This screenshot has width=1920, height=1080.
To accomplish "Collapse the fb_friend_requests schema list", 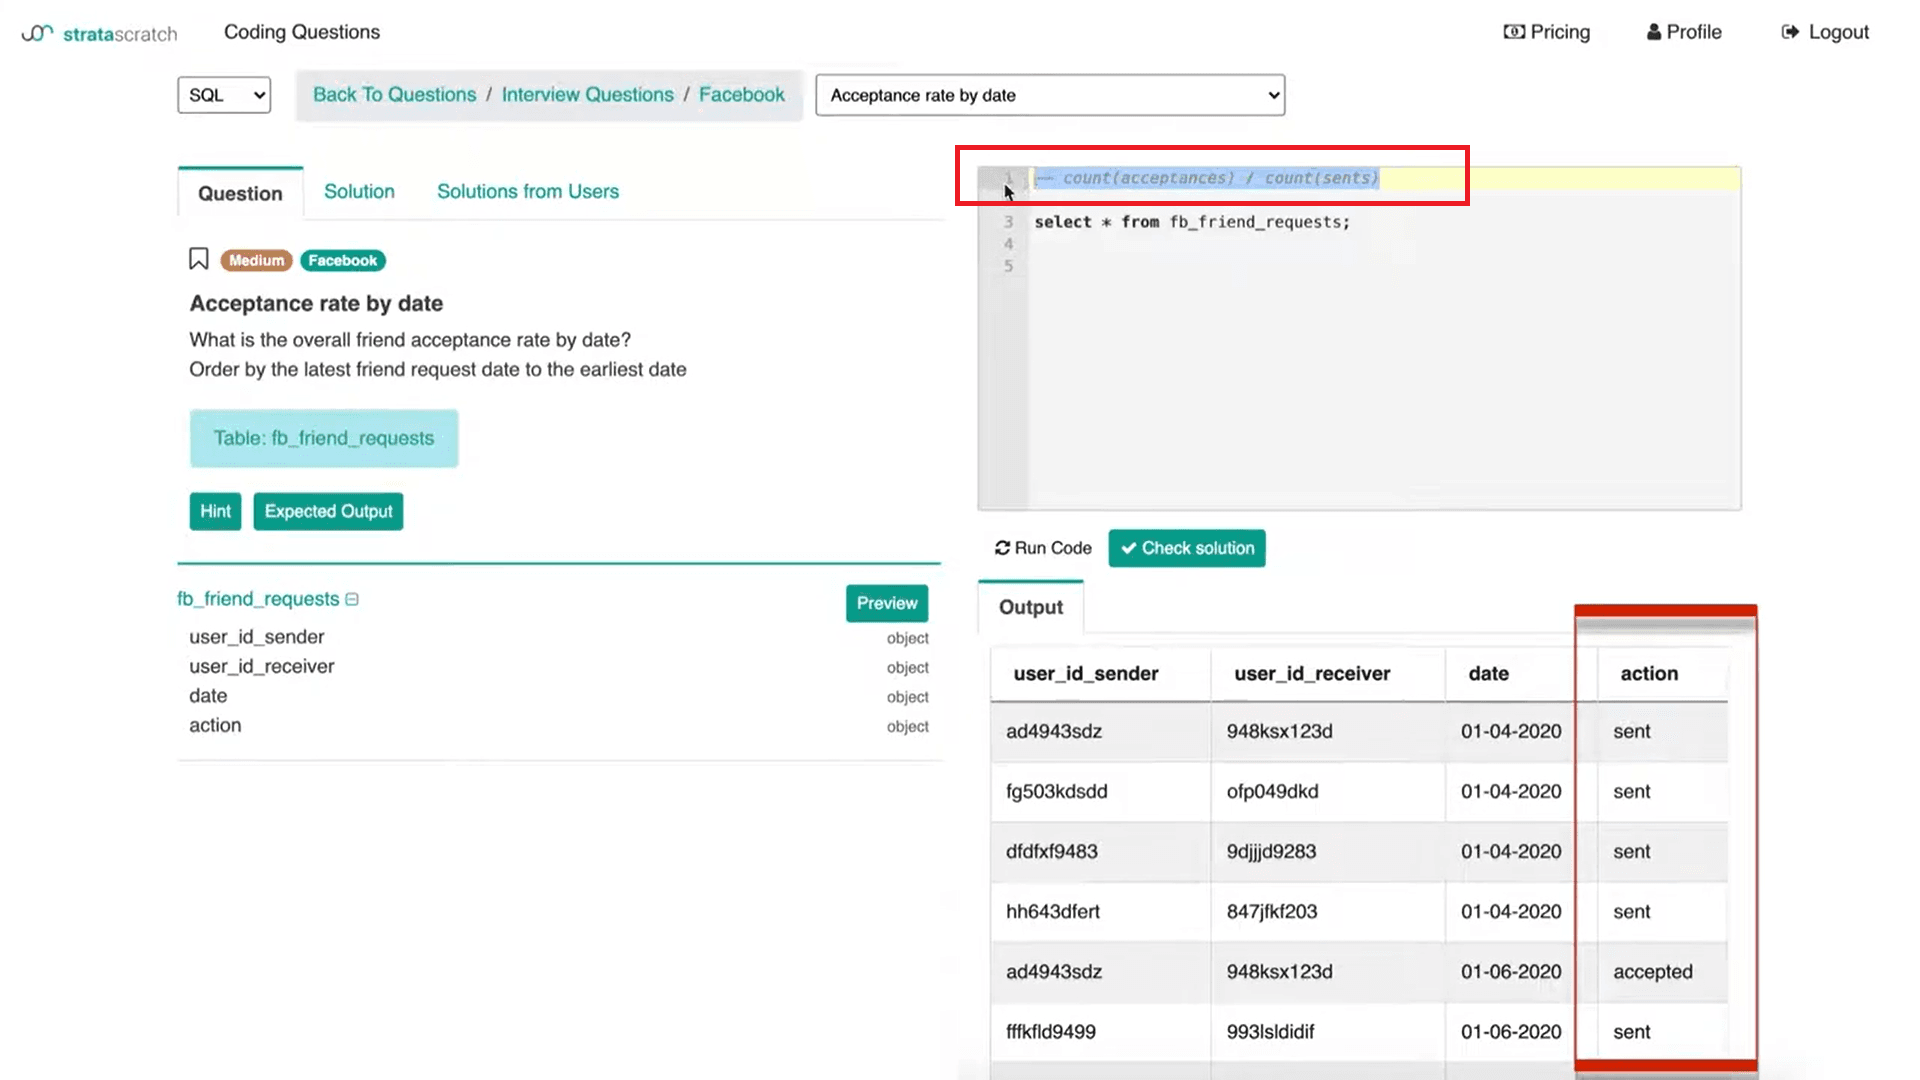I will pyautogui.click(x=352, y=599).
